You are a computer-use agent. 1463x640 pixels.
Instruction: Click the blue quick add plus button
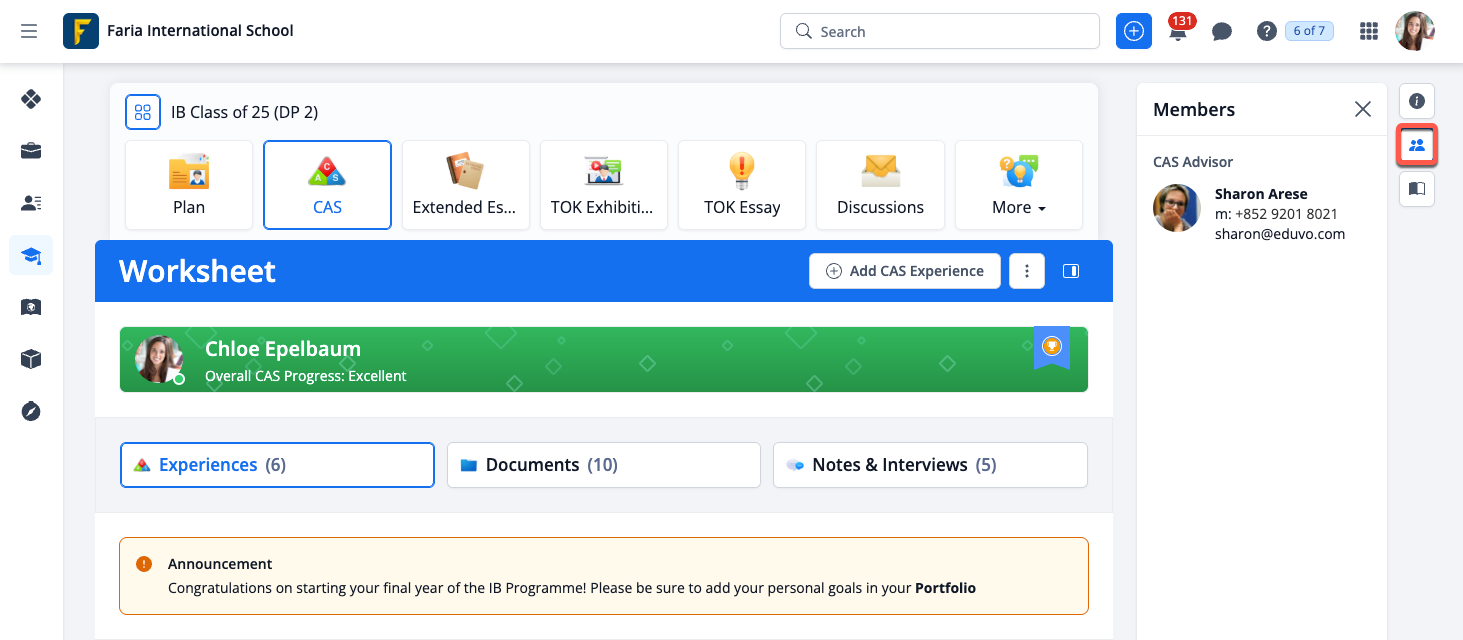[1133, 31]
